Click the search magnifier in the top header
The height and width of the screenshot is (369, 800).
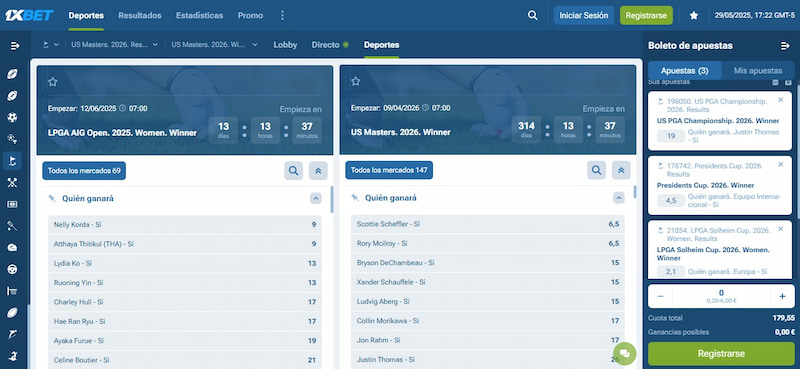pyautogui.click(x=533, y=15)
